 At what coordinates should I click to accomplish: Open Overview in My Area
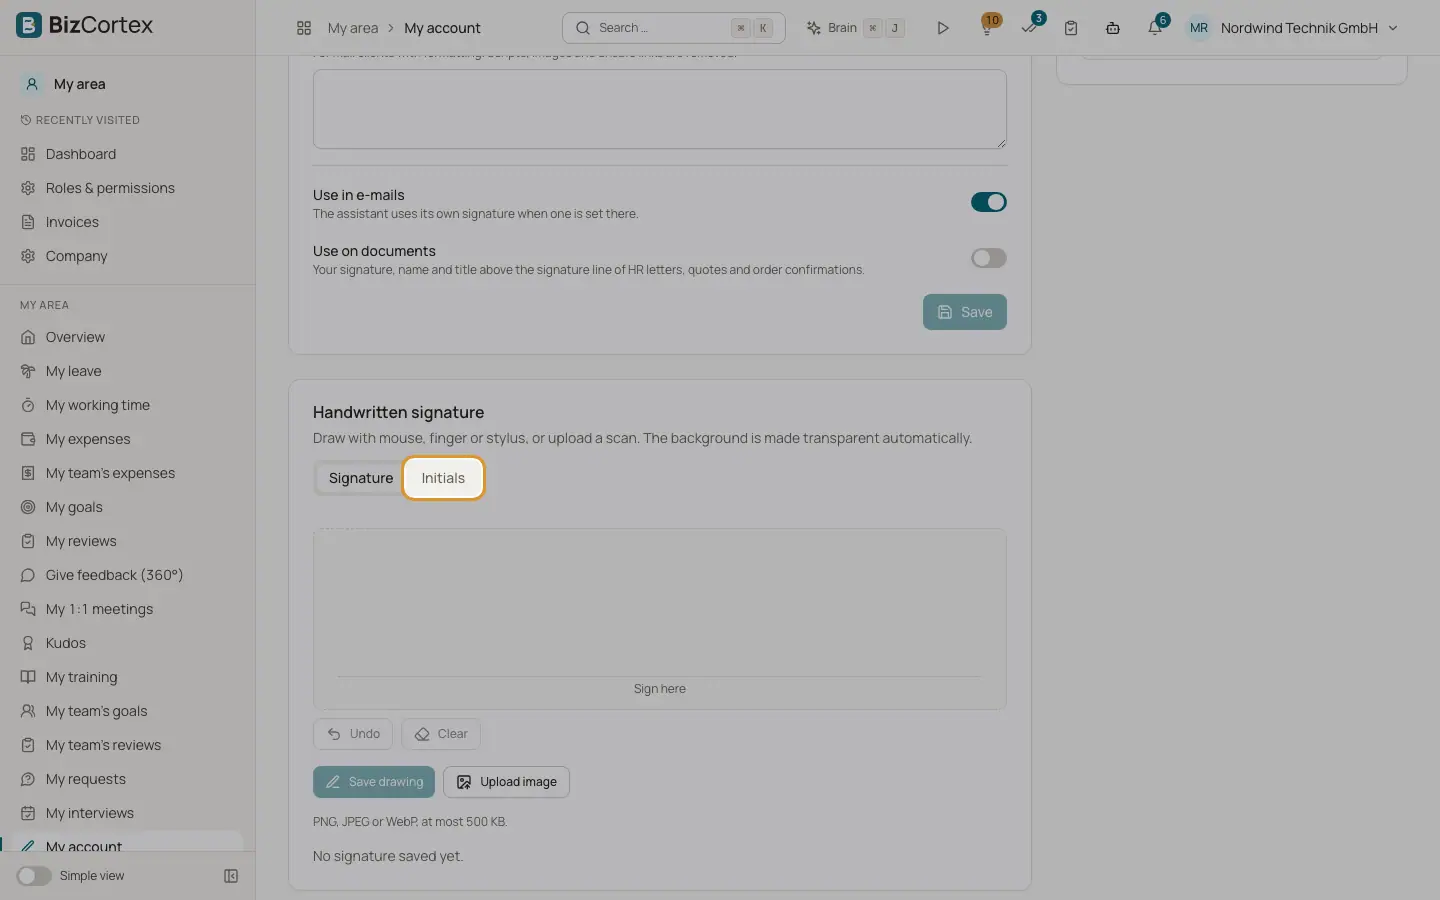click(x=128, y=337)
